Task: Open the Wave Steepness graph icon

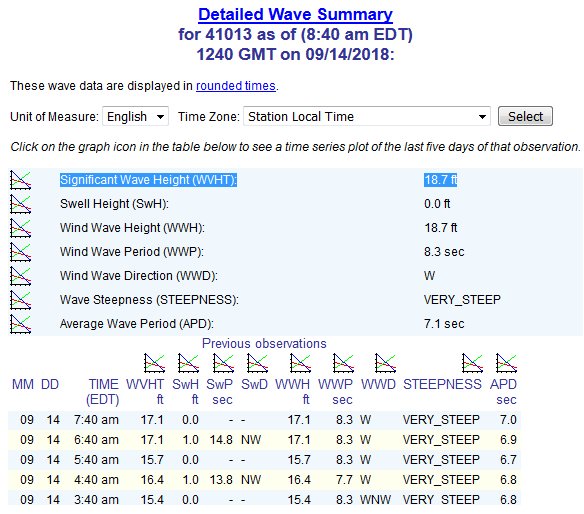Action: coord(20,300)
